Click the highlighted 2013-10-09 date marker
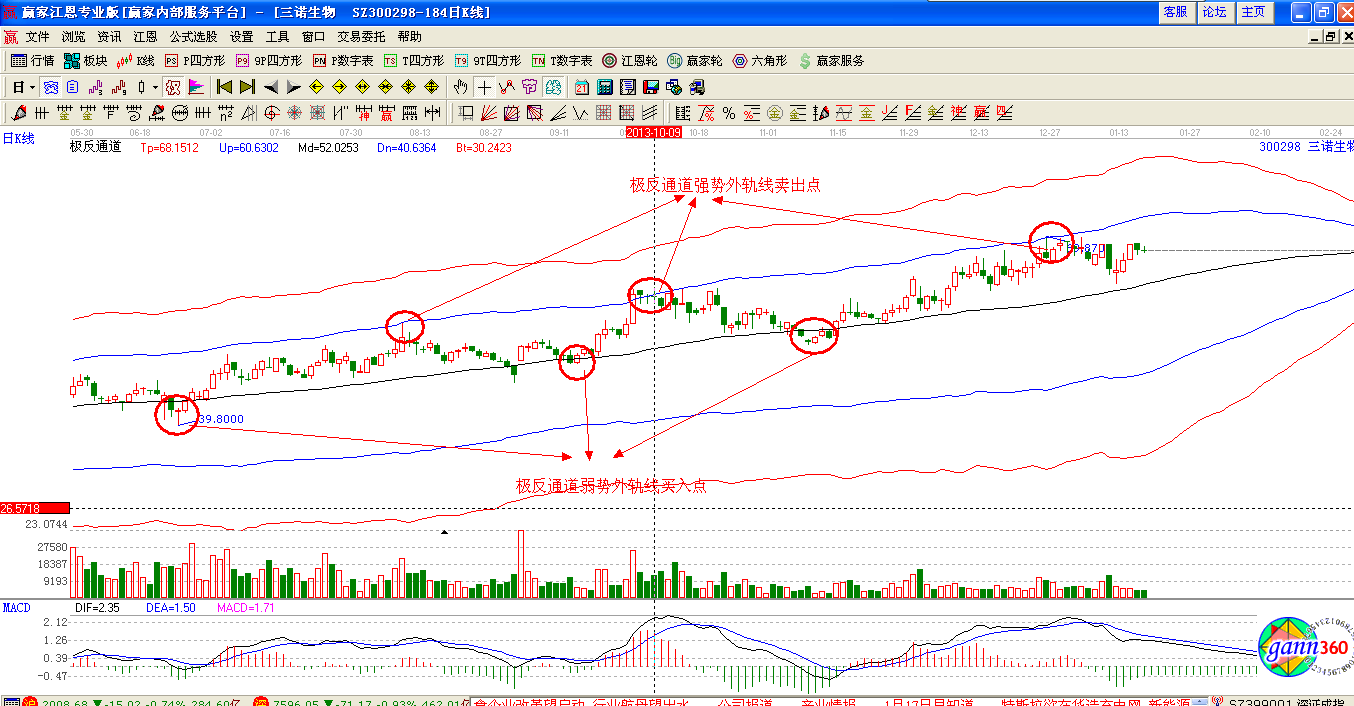This screenshot has width=1354, height=706. click(x=652, y=132)
